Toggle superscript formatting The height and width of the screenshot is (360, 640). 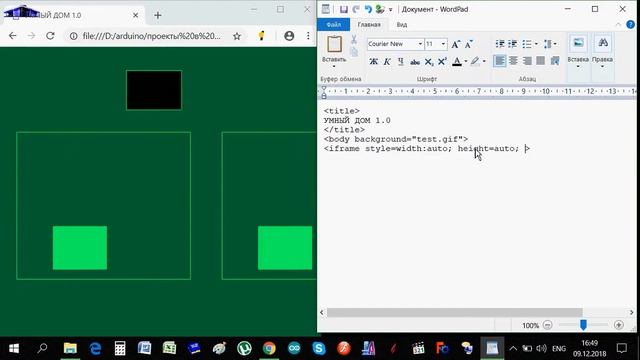(442, 62)
